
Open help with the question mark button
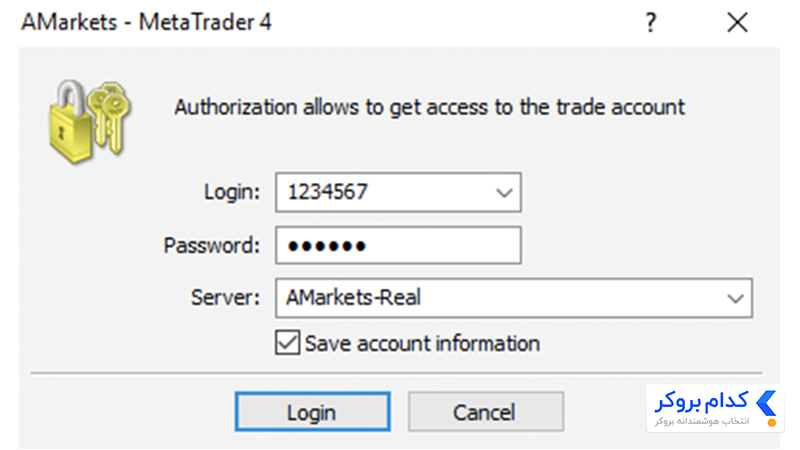pyautogui.click(x=651, y=22)
